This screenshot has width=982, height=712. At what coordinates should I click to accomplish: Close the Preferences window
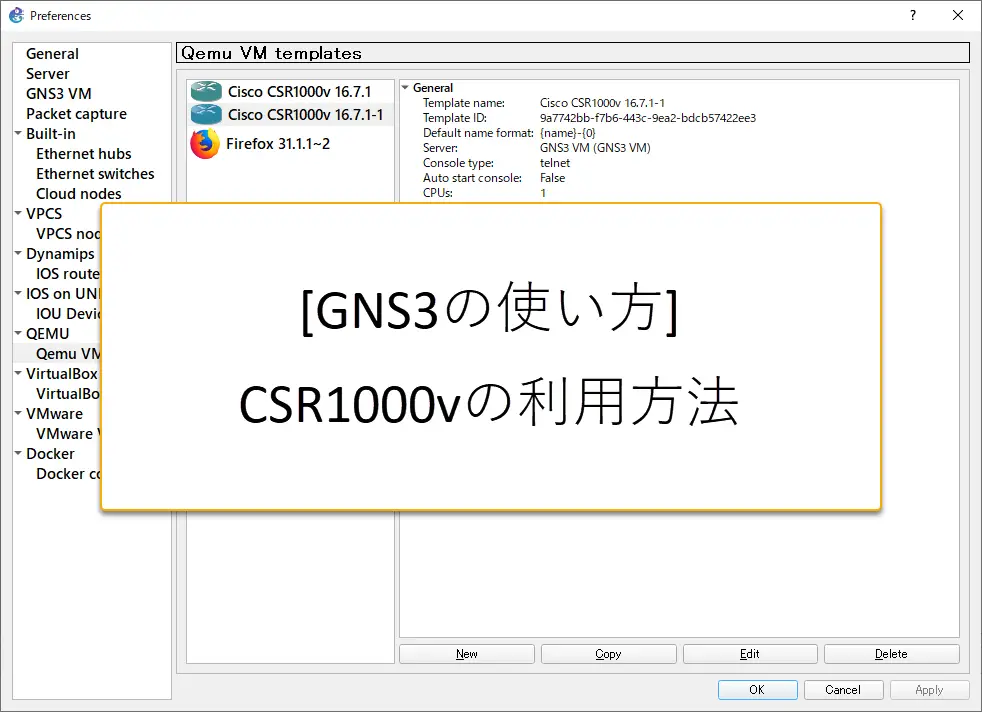(958, 15)
